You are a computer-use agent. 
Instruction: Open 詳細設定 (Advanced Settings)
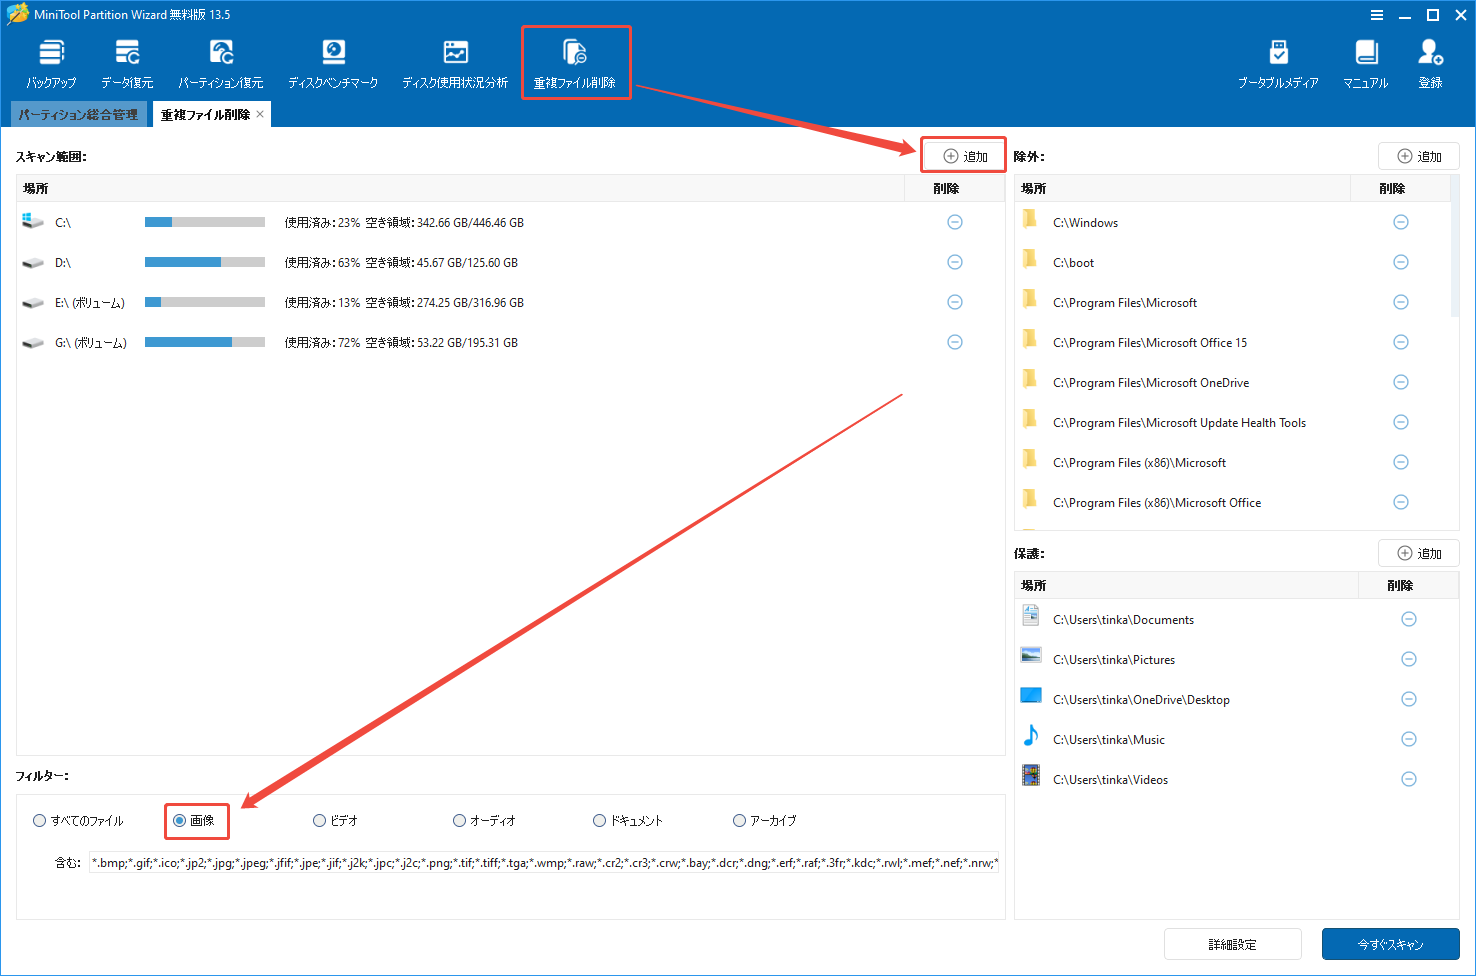click(1232, 943)
